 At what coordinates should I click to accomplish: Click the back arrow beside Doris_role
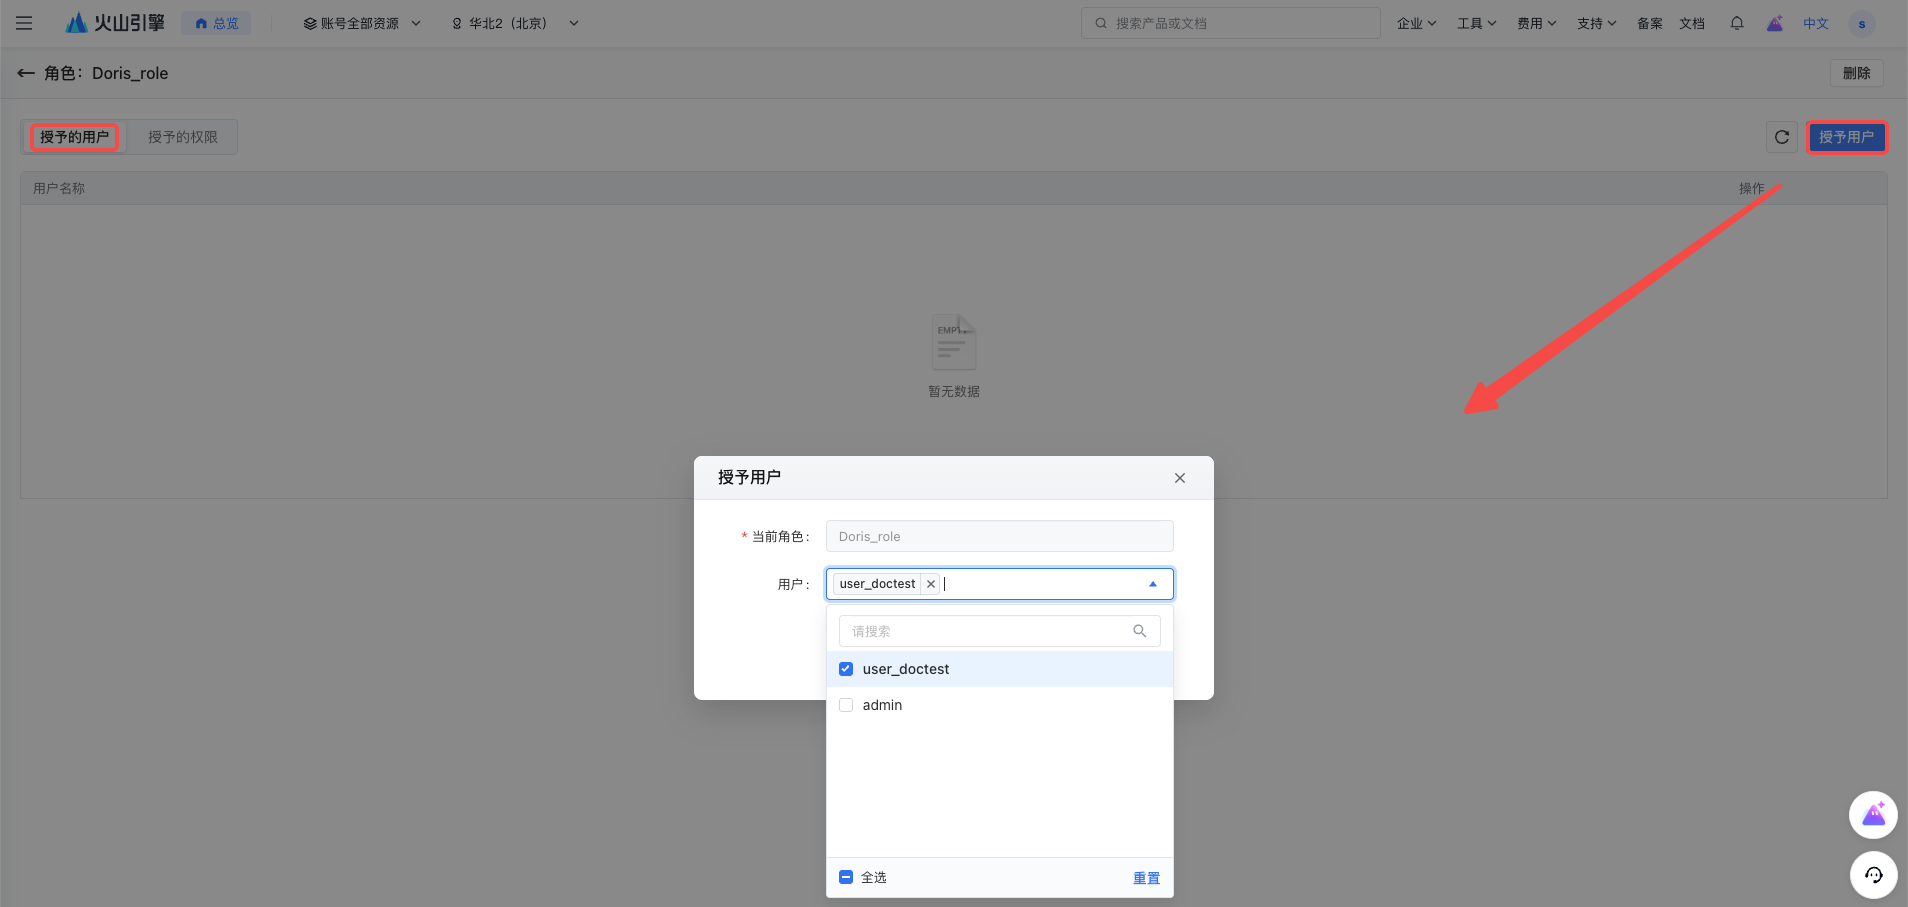pyautogui.click(x=26, y=73)
